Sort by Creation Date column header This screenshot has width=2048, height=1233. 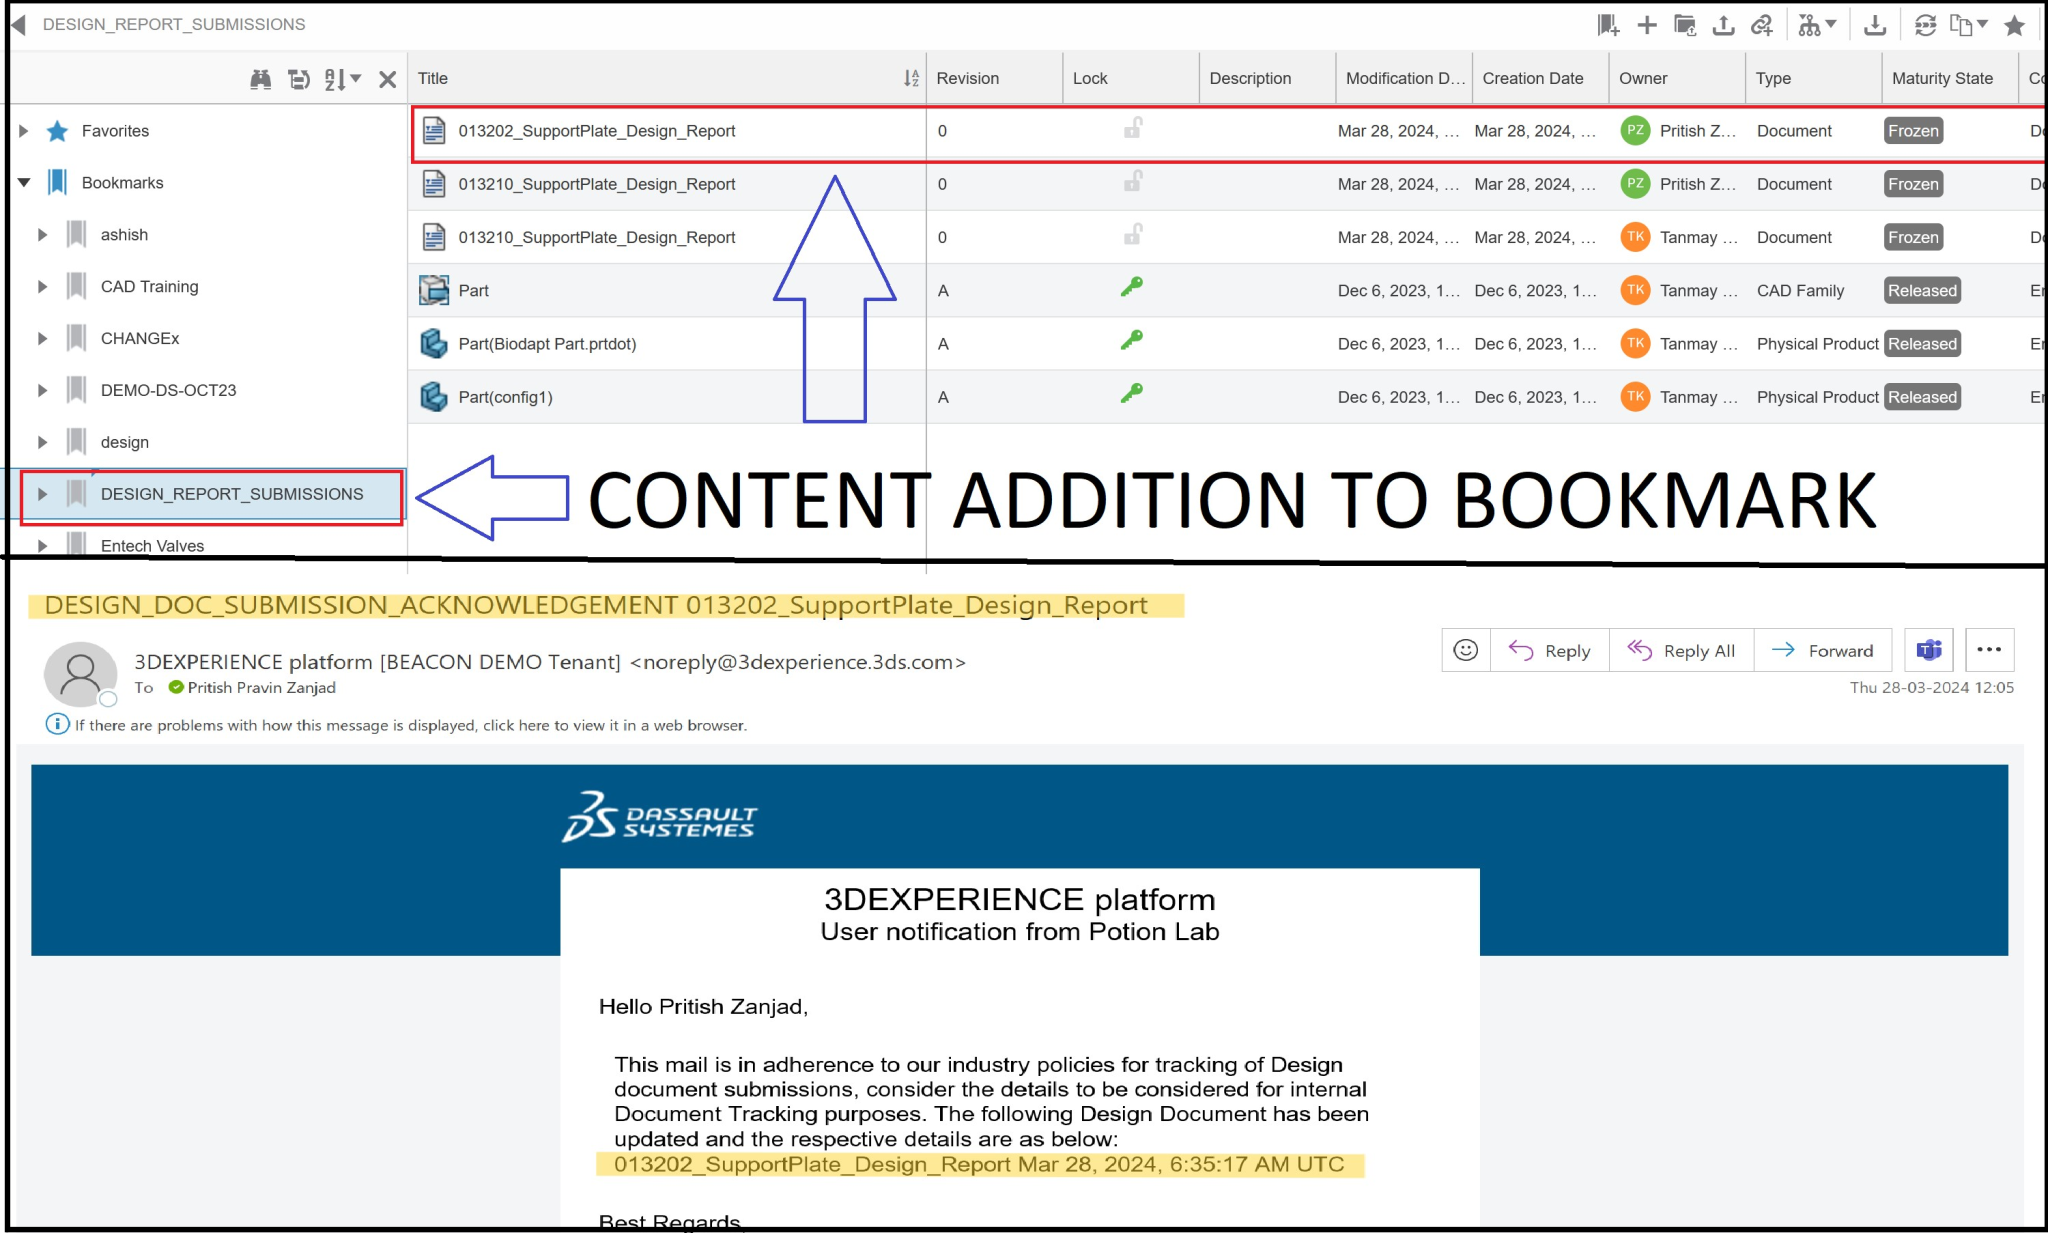coord(1532,79)
